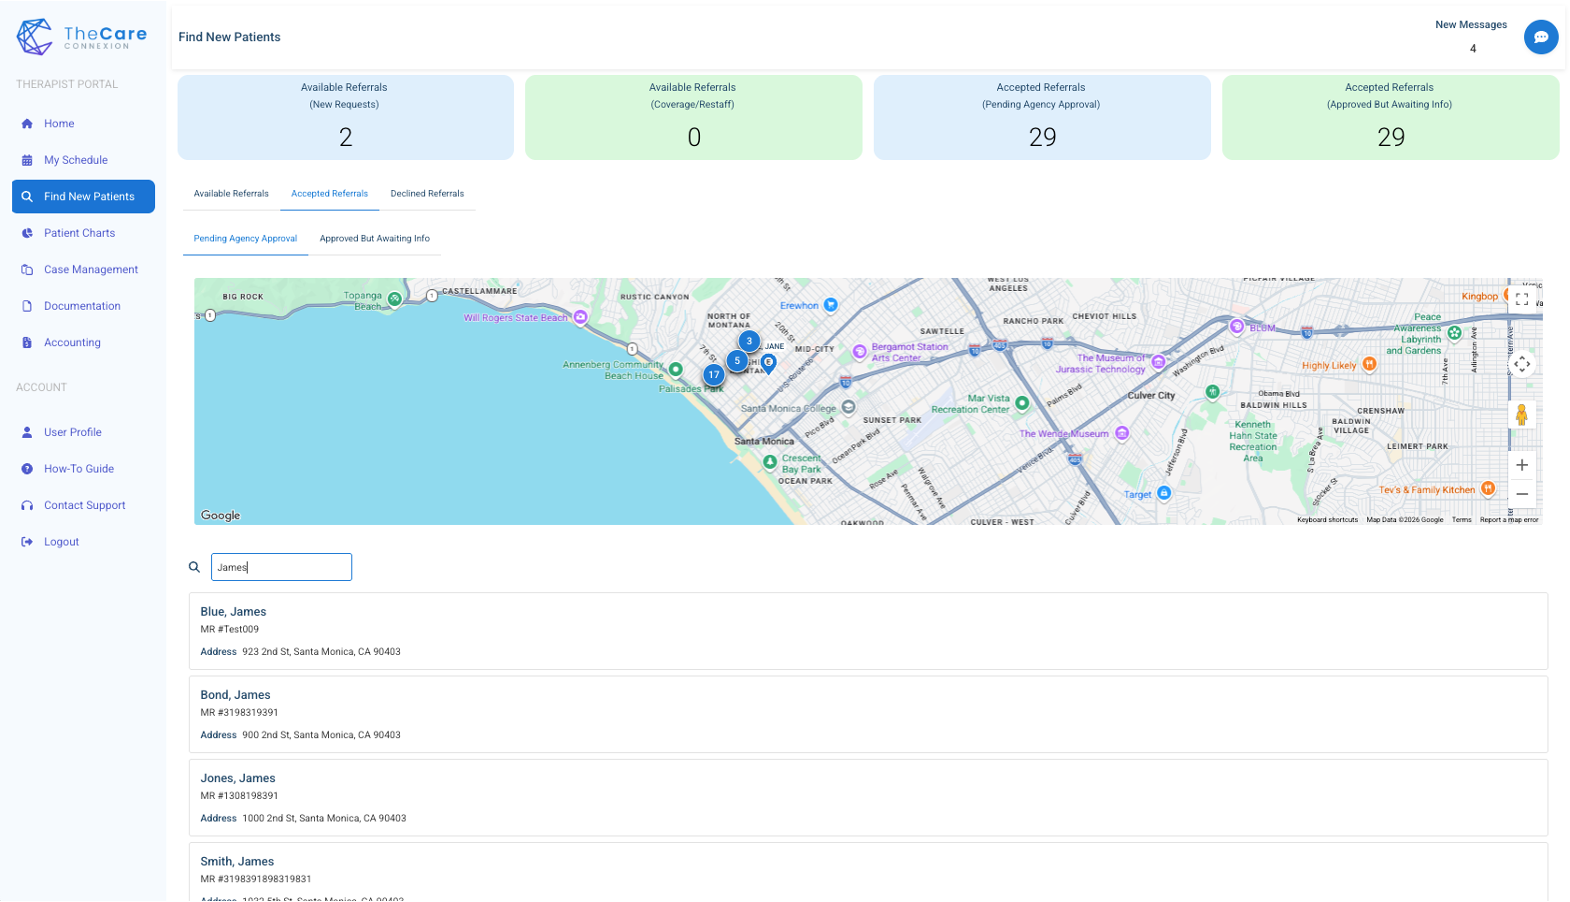The height and width of the screenshot is (902, 1570).
Task: Click Will Rogers State Beach marker
Action: [580, 317]
